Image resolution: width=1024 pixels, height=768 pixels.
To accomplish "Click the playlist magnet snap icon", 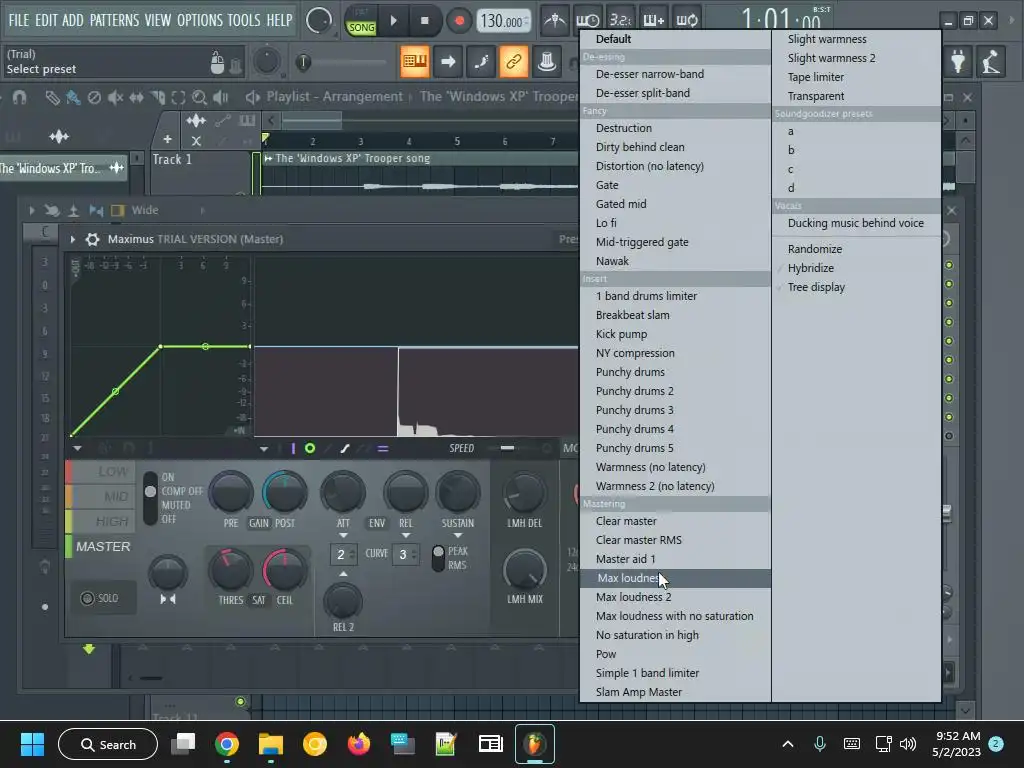I will point(20,98).
